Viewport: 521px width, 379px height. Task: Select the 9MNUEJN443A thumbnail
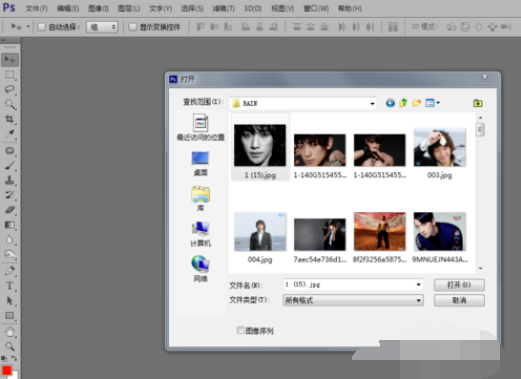coord(440,231)
